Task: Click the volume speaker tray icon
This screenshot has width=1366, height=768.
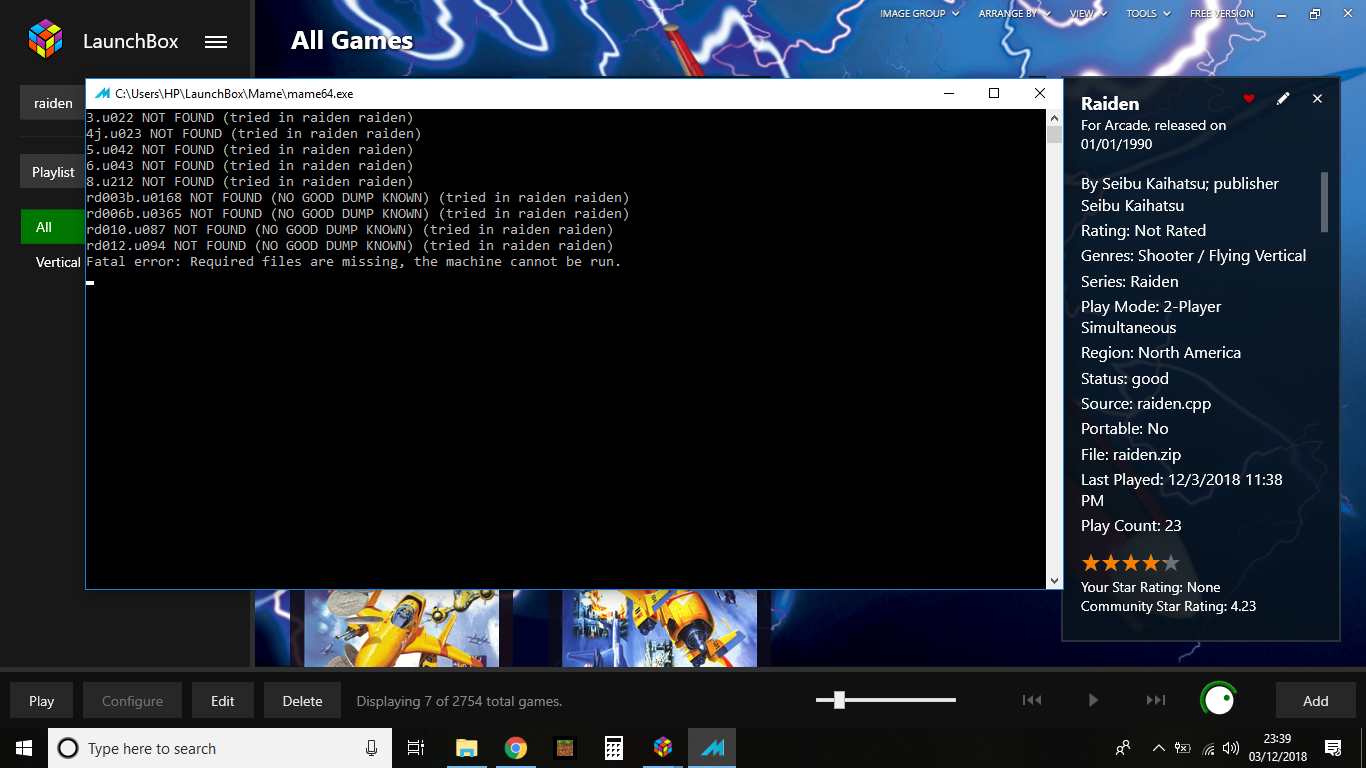Action: (x=1231, y=748)
